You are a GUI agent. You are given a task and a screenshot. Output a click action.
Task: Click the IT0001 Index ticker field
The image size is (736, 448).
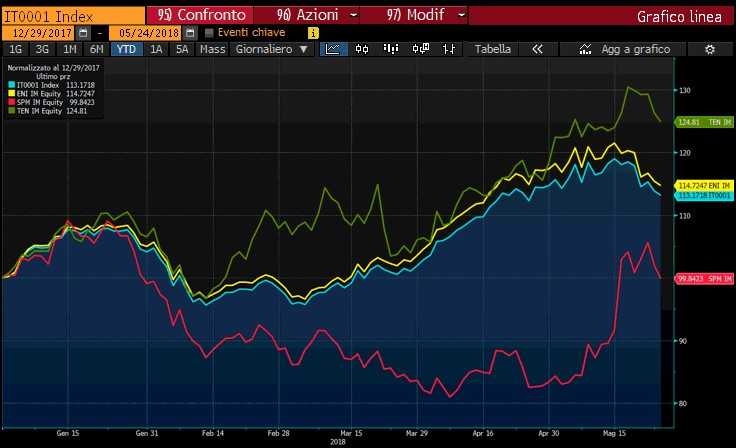coord(73,16)
